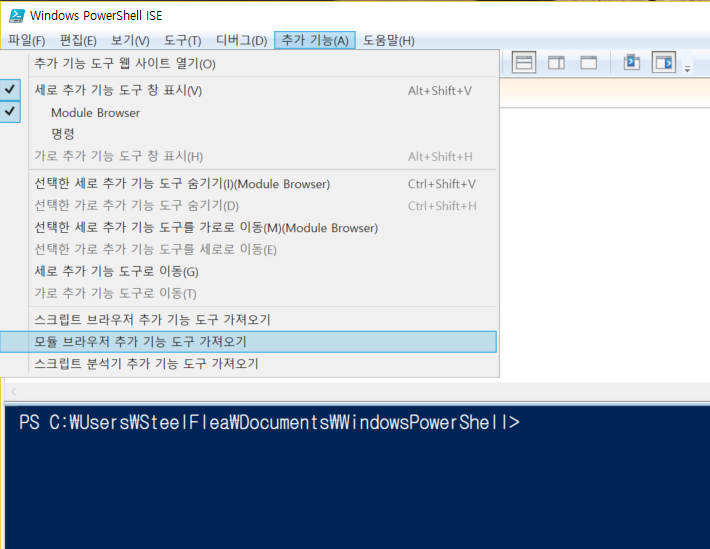Open the 도구(T) menu
The image size is (710, 549).
pos(182,40)
